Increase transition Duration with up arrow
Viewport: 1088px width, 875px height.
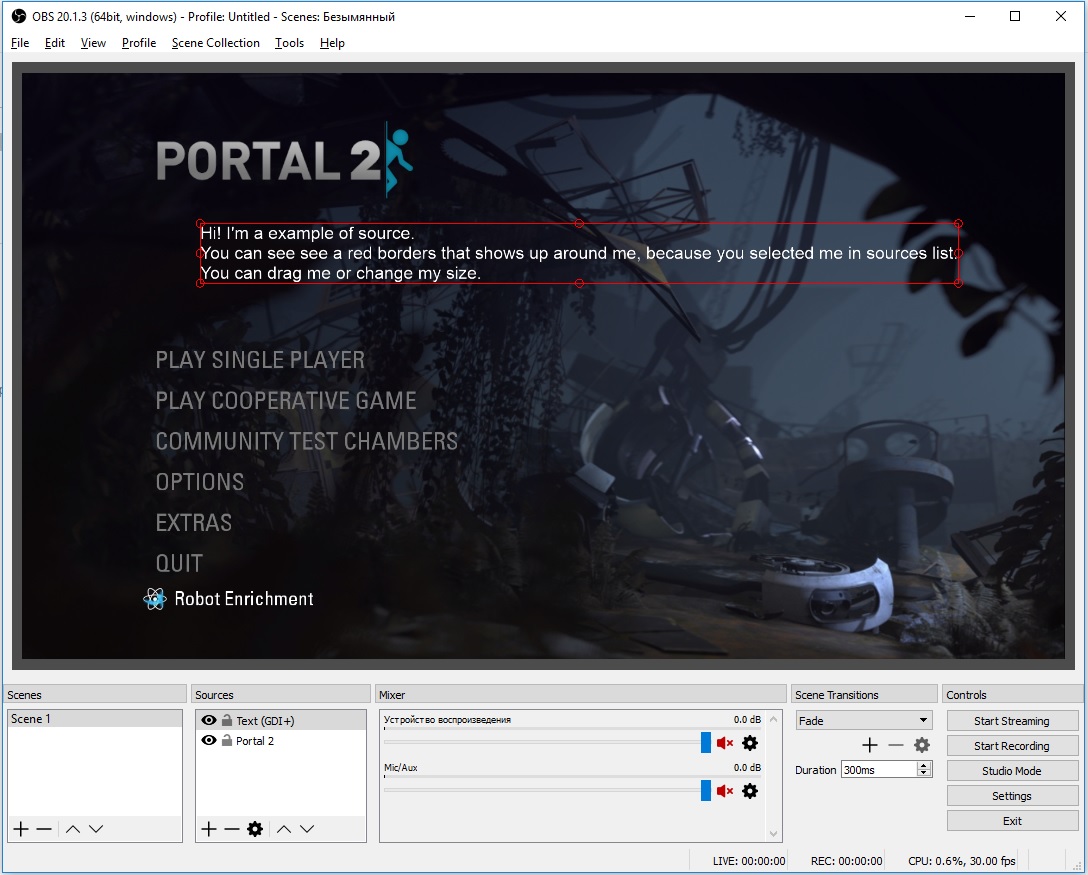pos(924,766)
